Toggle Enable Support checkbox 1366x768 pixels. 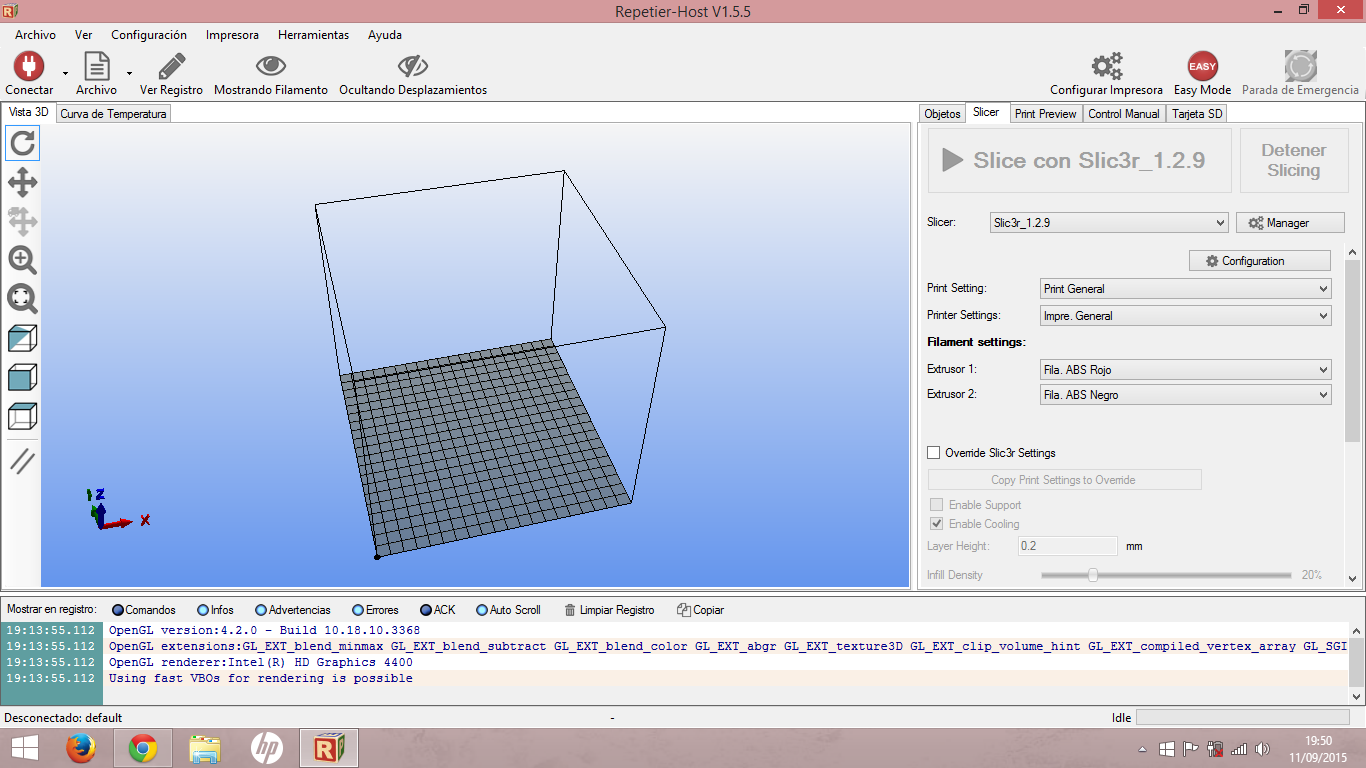[x=937, y=505]
